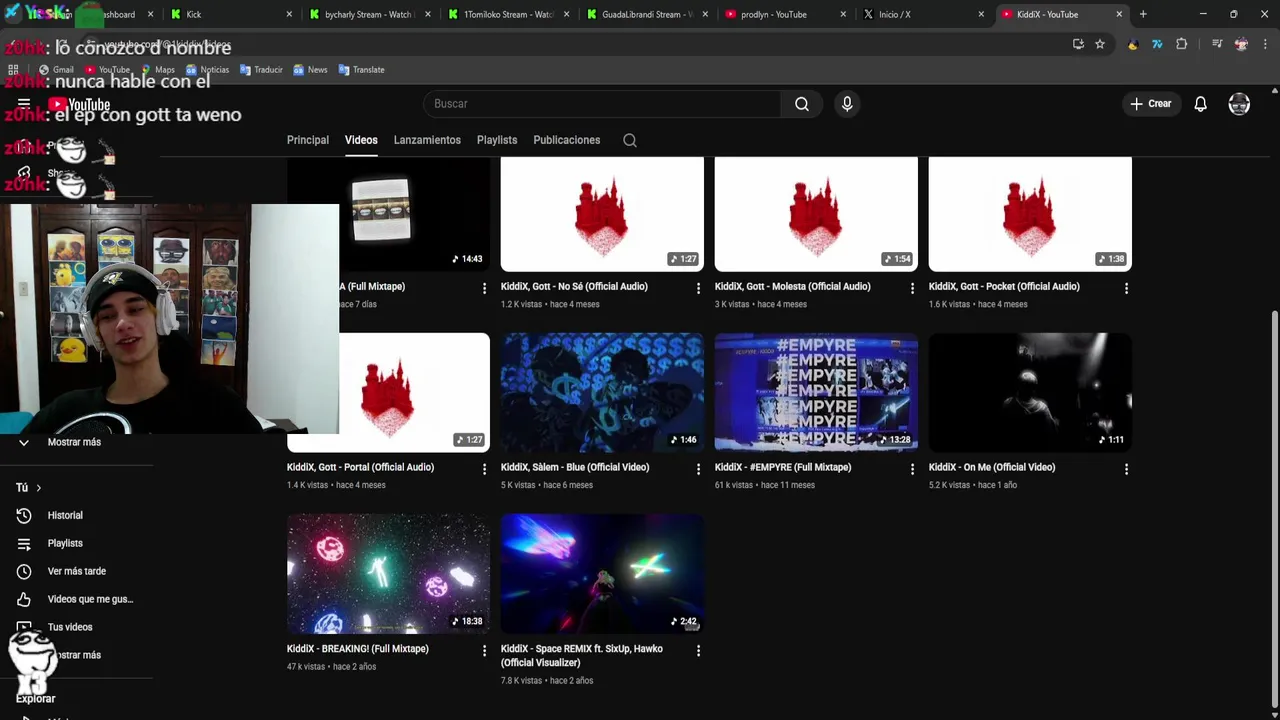Screen dimensions: 1280x720
Task: Open #EMPYRE Full Mixtape thumbnail
Action: (x=816, y=392)
